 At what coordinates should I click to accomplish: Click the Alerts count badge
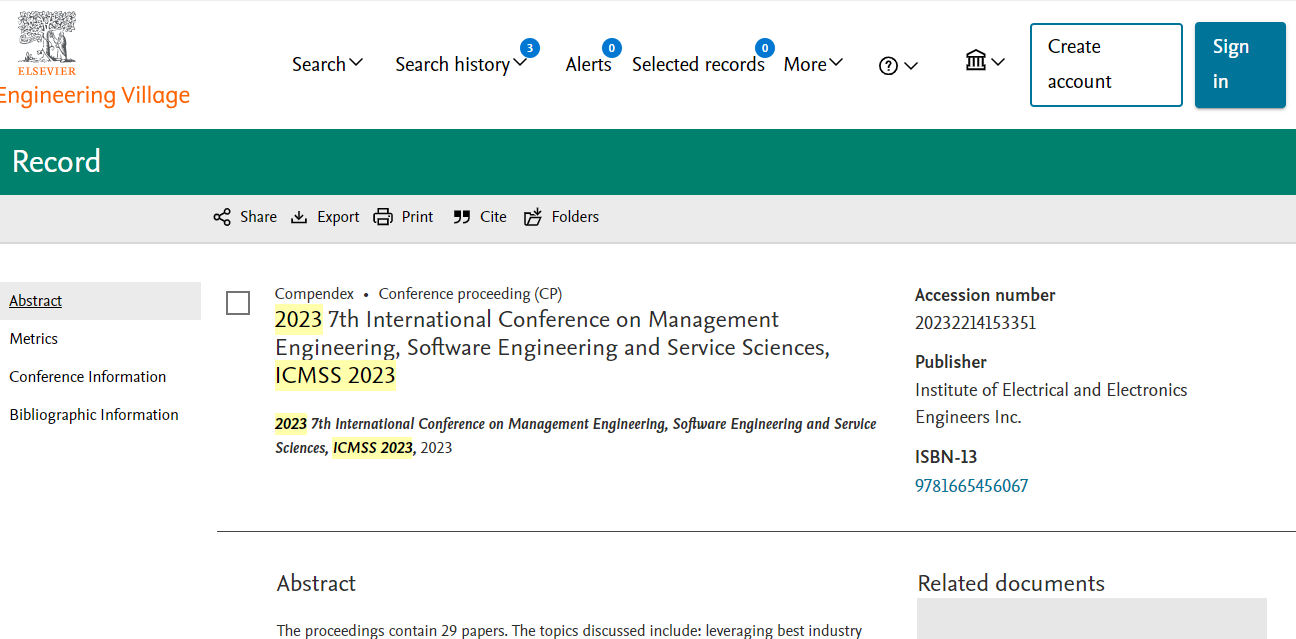pyautogui.click(x=612, y=47)
